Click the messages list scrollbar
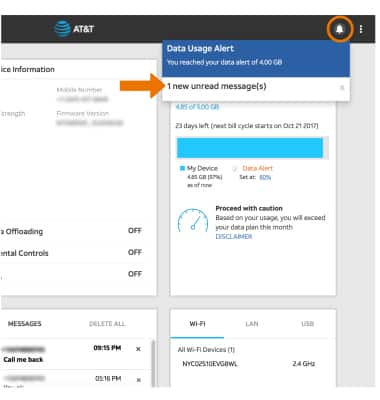Image resolution: width=380 pixels, height=400 pixels. coord(153,363)
